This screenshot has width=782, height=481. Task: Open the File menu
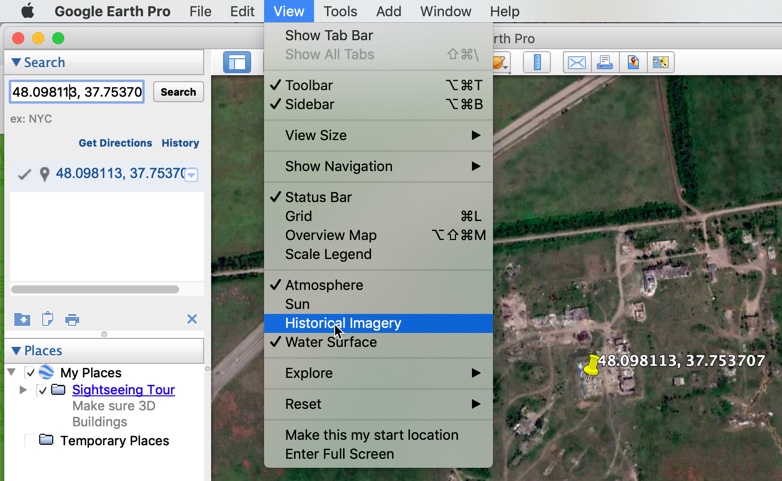[200, 11]
